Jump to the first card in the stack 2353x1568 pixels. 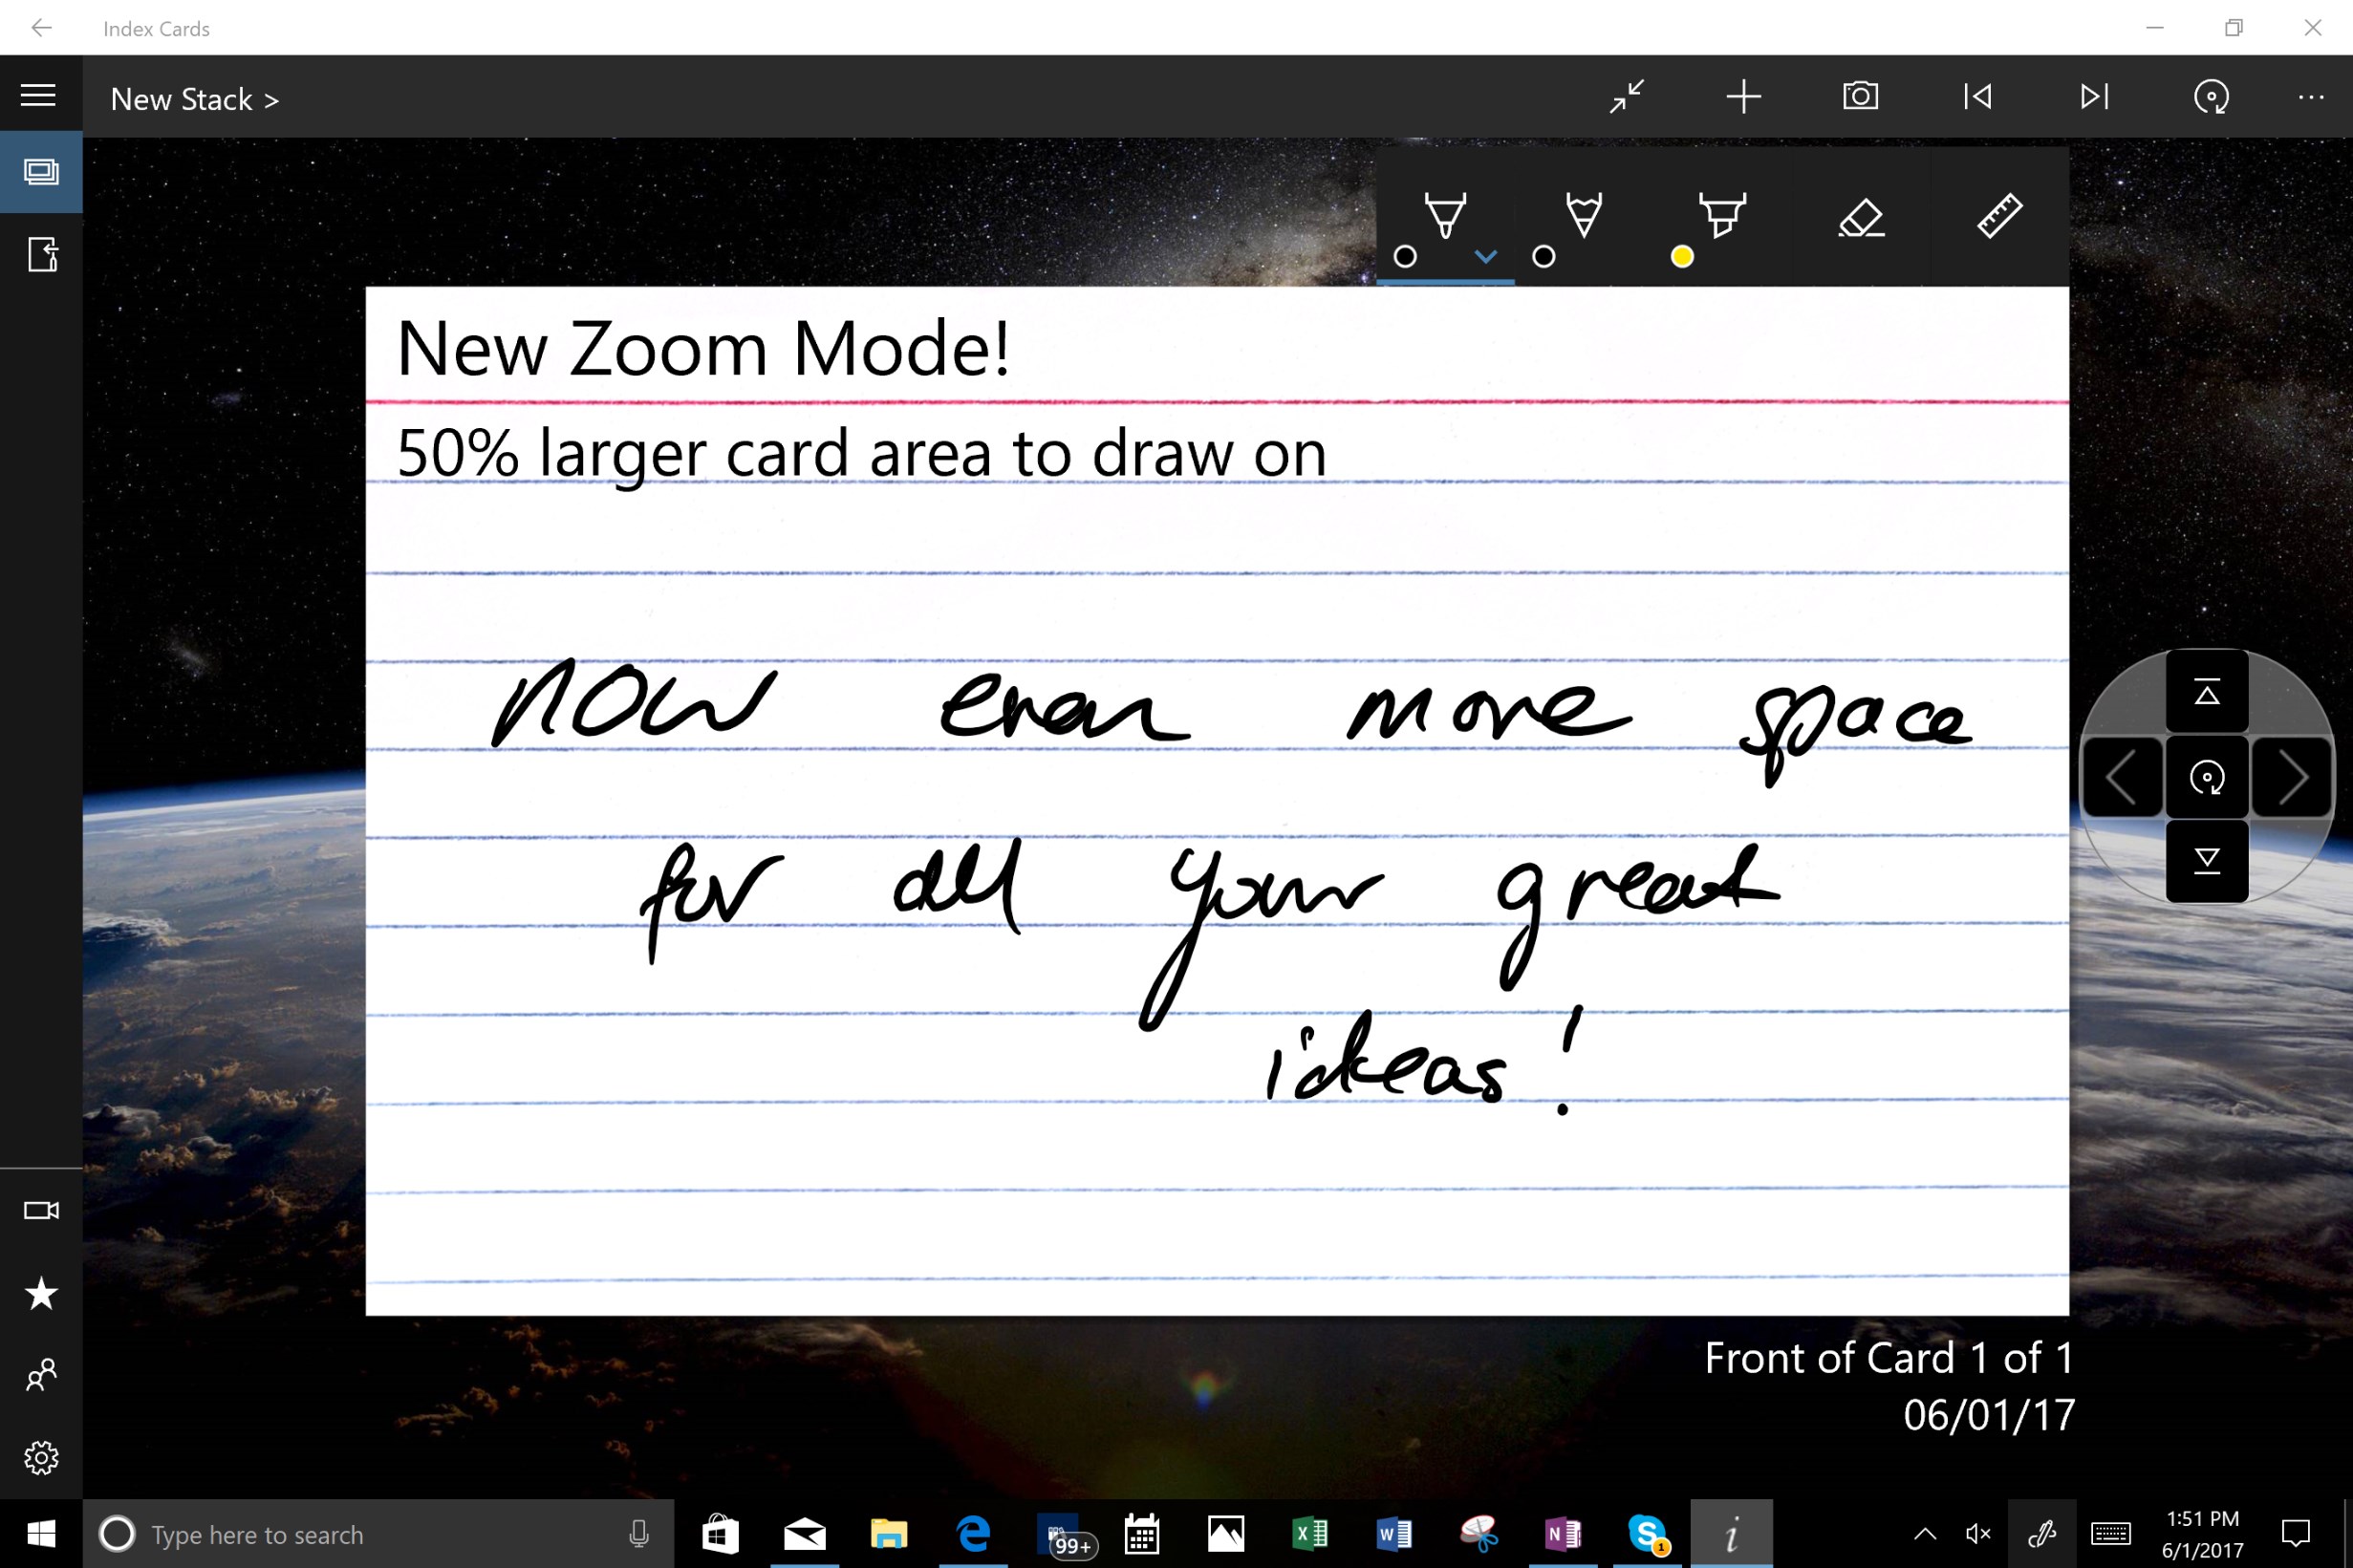(x=1977, y=96)
